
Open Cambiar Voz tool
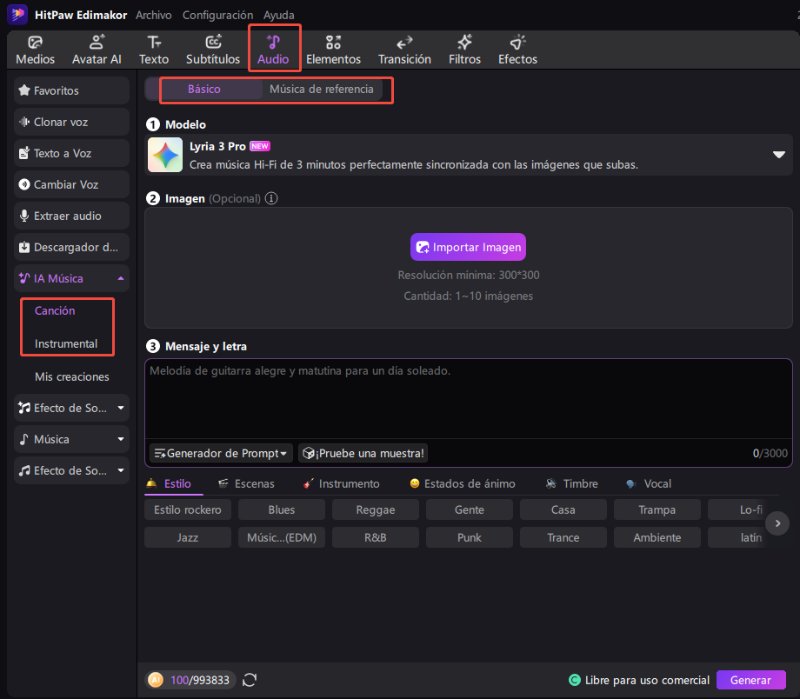pos(71,185)
